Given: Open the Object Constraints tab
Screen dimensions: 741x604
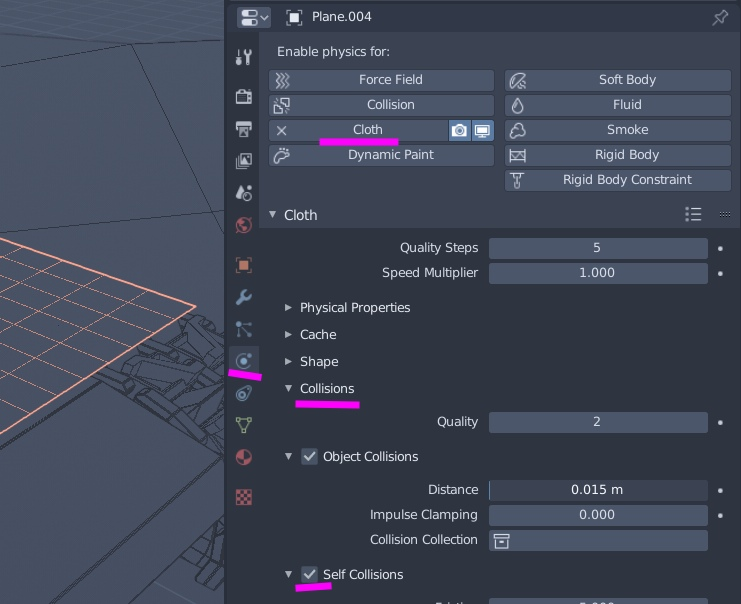Looking at the screenshot, I should pos(244,393).
